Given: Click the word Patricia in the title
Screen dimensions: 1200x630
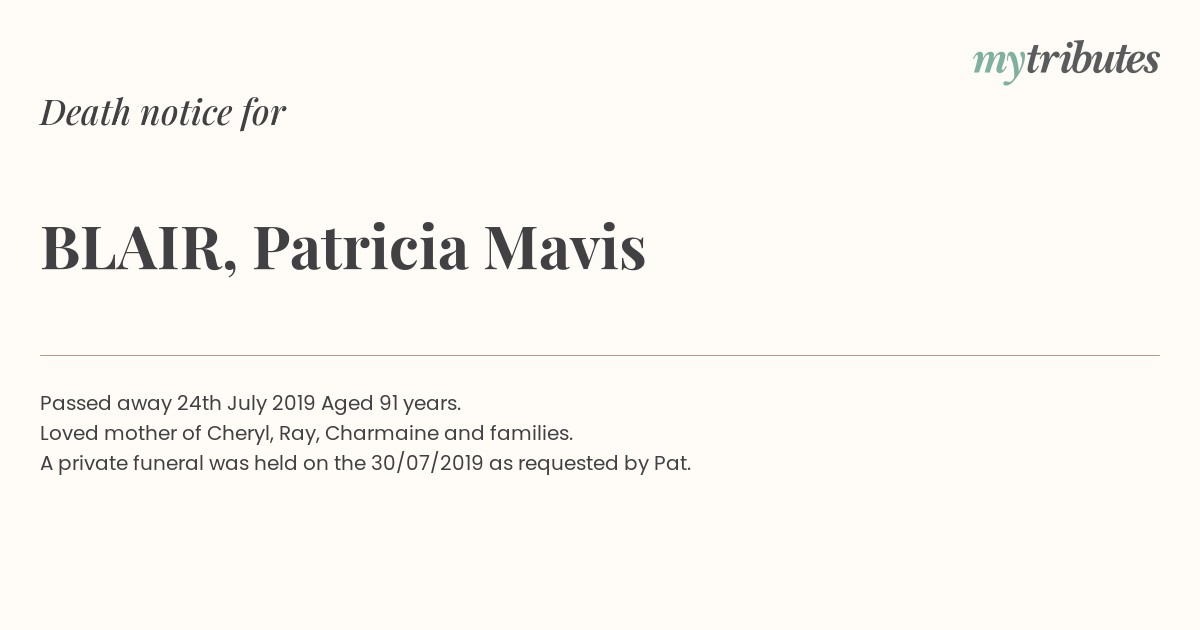Looking at the screenshot, I should 361,248.
